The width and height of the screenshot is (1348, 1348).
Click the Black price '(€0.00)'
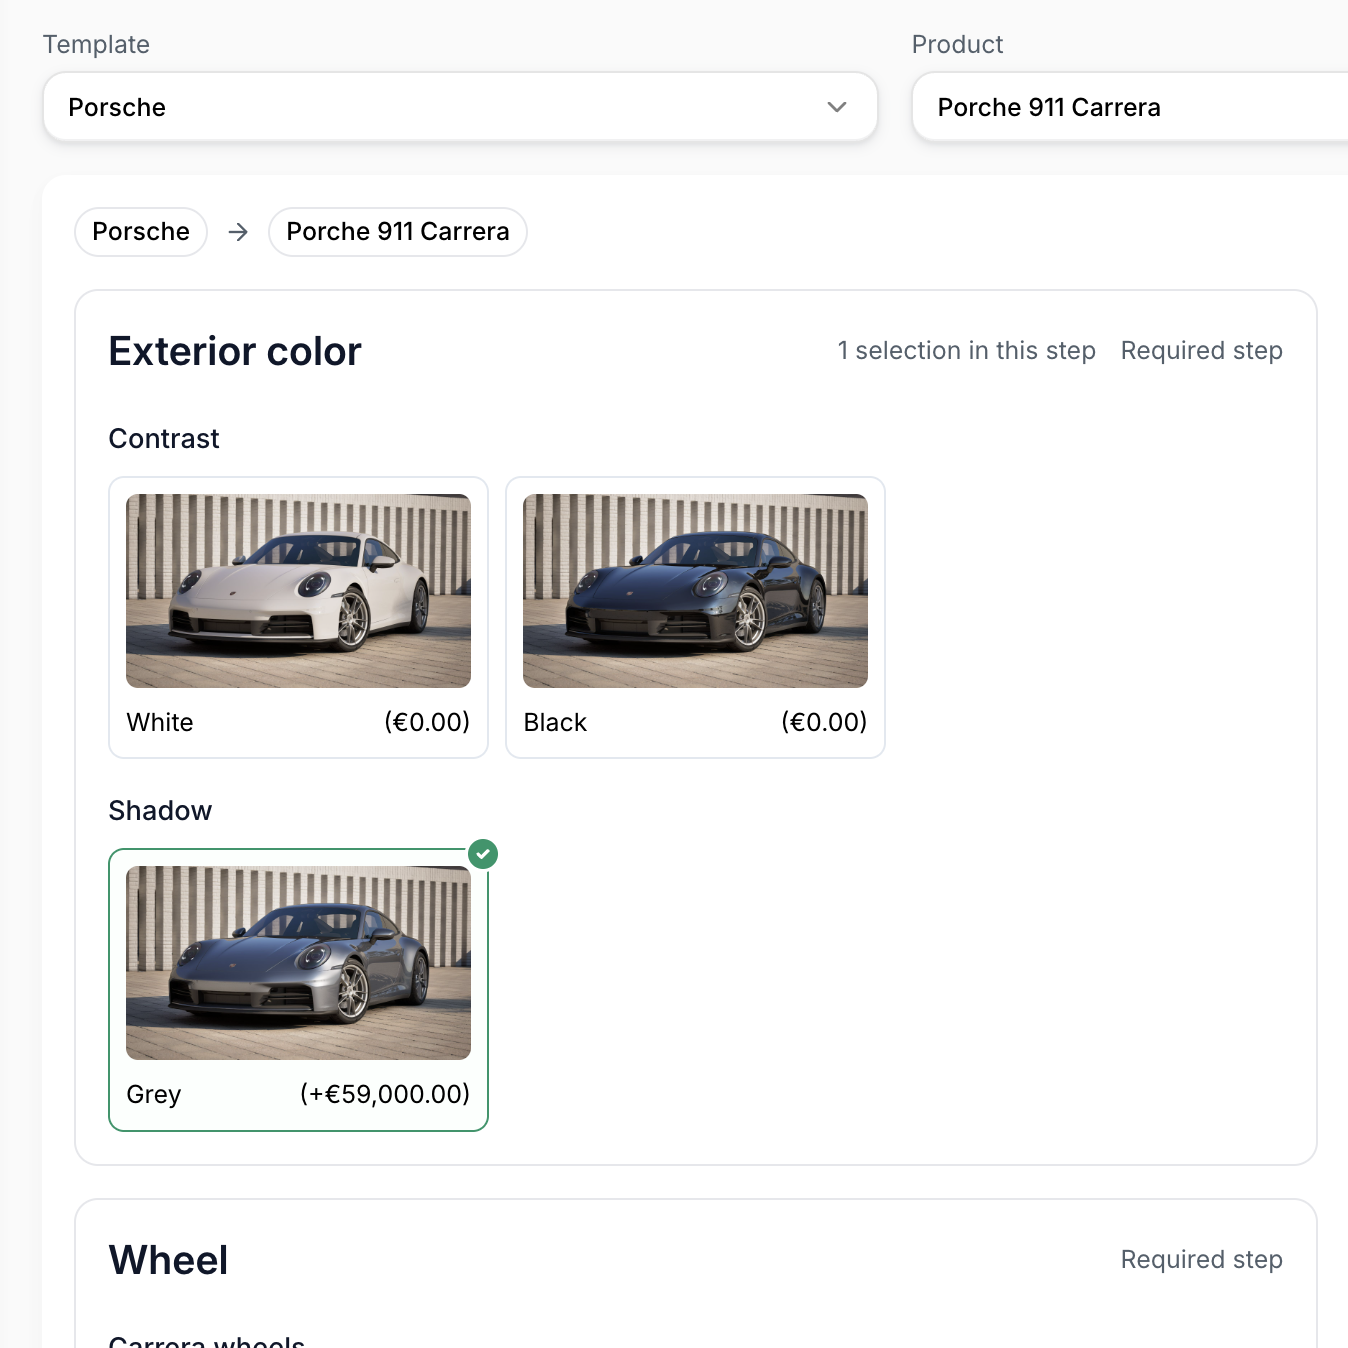[824, 722]
